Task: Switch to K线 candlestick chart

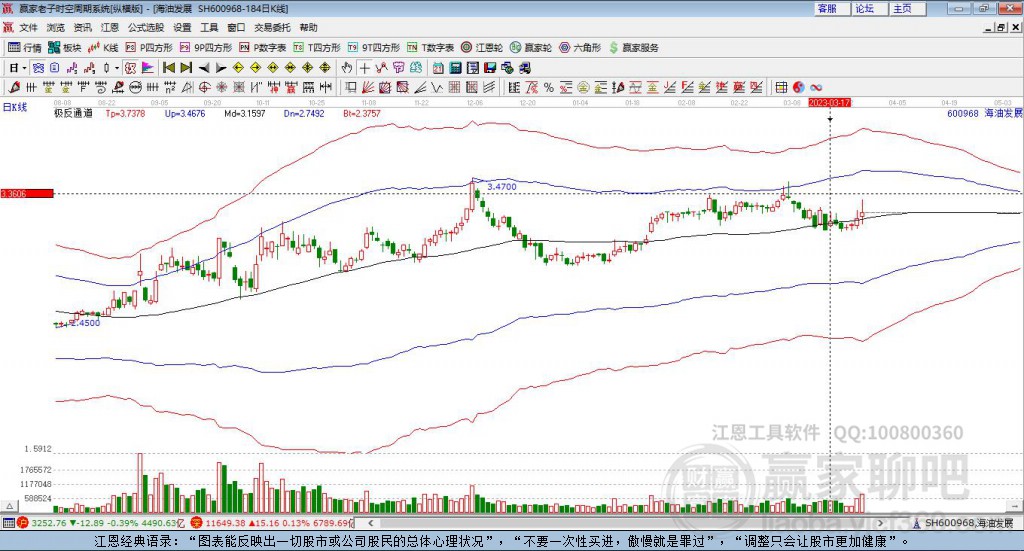Action: pyautogui.click(x=103, y=48)
